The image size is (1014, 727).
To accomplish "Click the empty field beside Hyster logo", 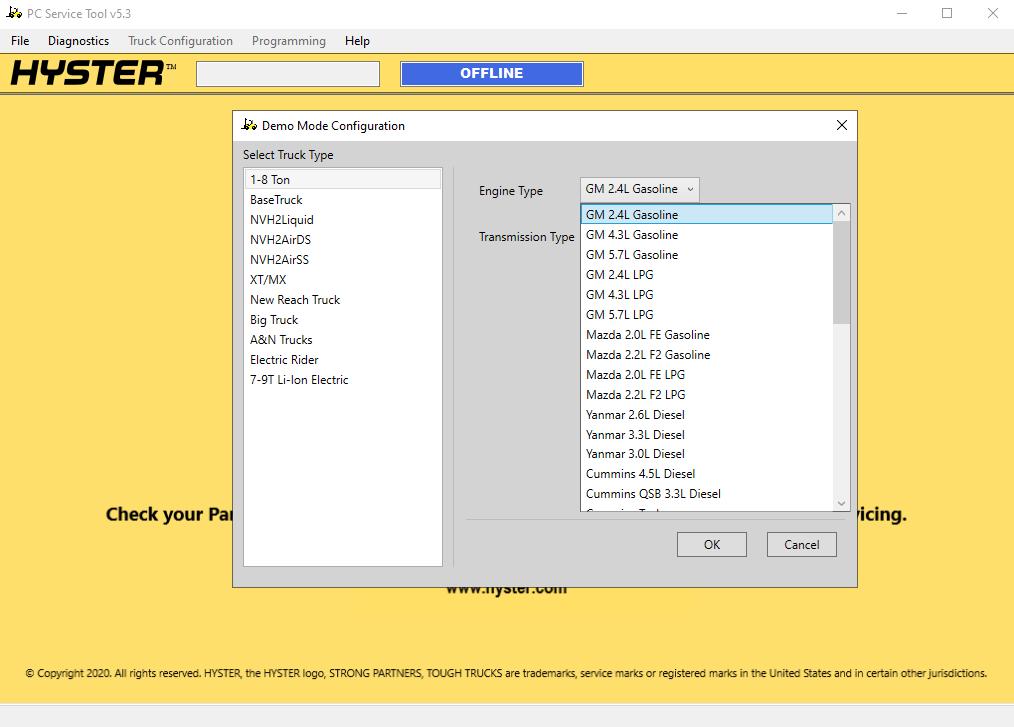I will tap(288, 74).
